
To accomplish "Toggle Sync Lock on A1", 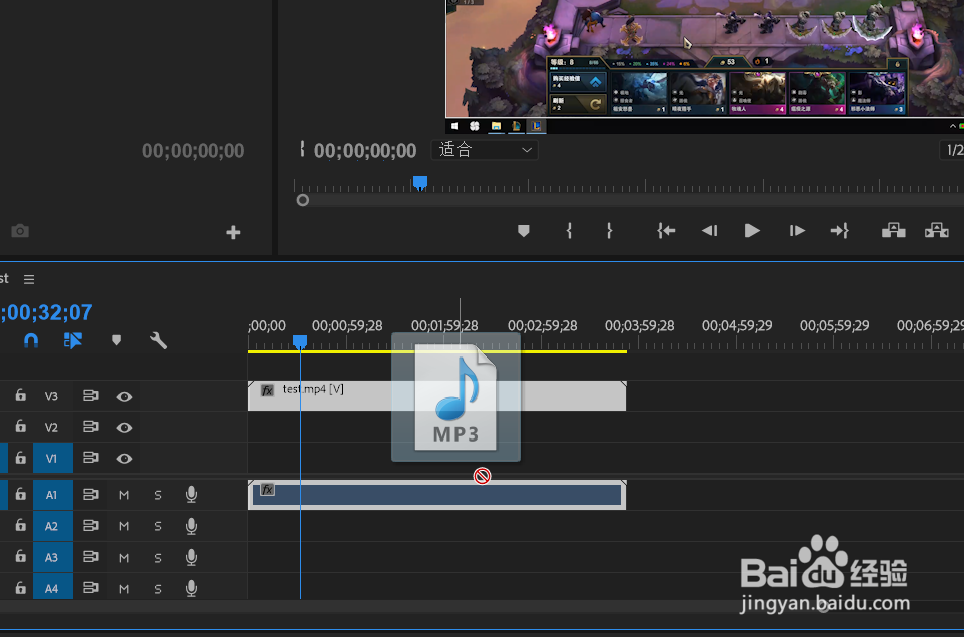I will point(90,494).
